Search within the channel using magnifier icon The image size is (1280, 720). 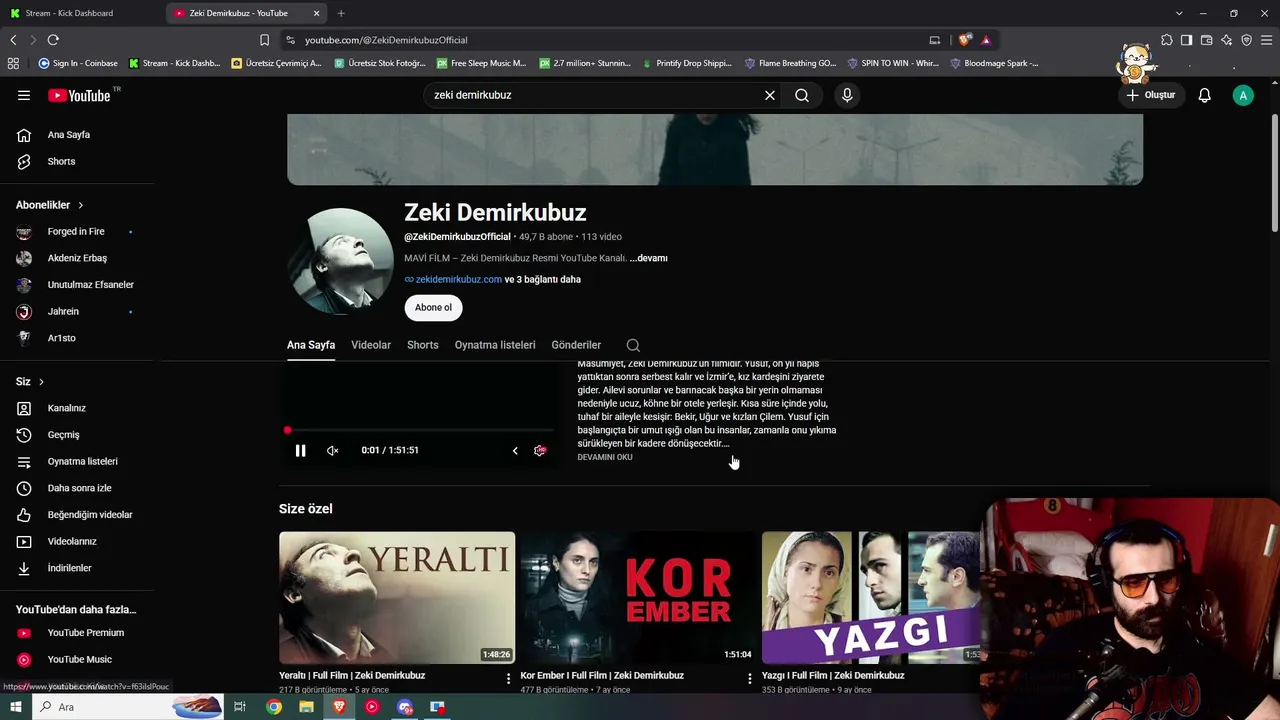(633, 345)
